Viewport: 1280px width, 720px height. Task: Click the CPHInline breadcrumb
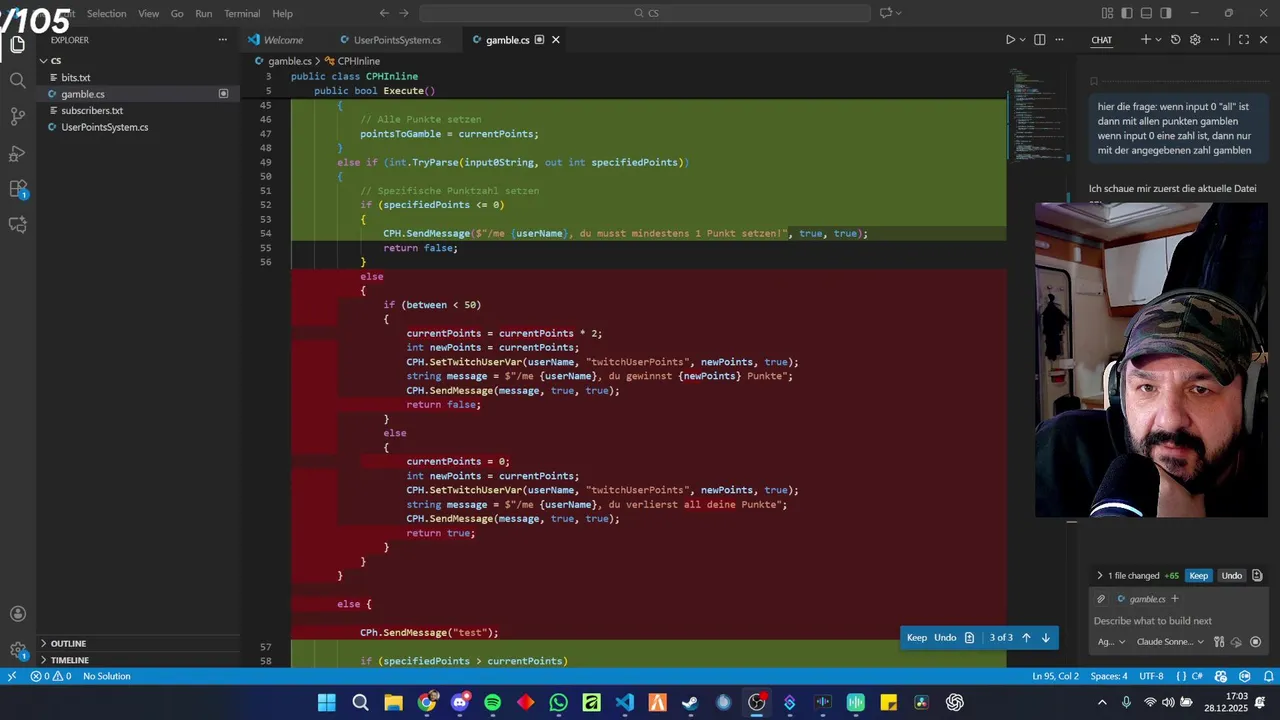353,61
